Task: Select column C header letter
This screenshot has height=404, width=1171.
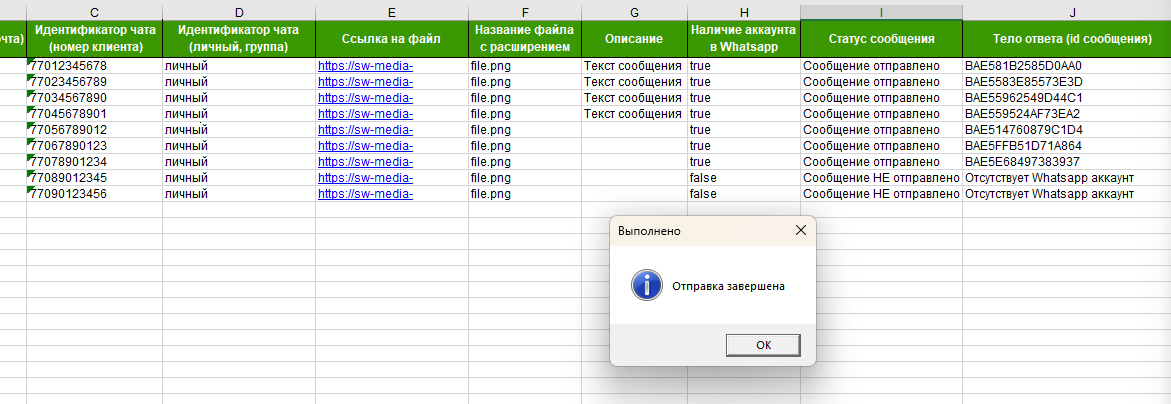Action: (95, 11)
